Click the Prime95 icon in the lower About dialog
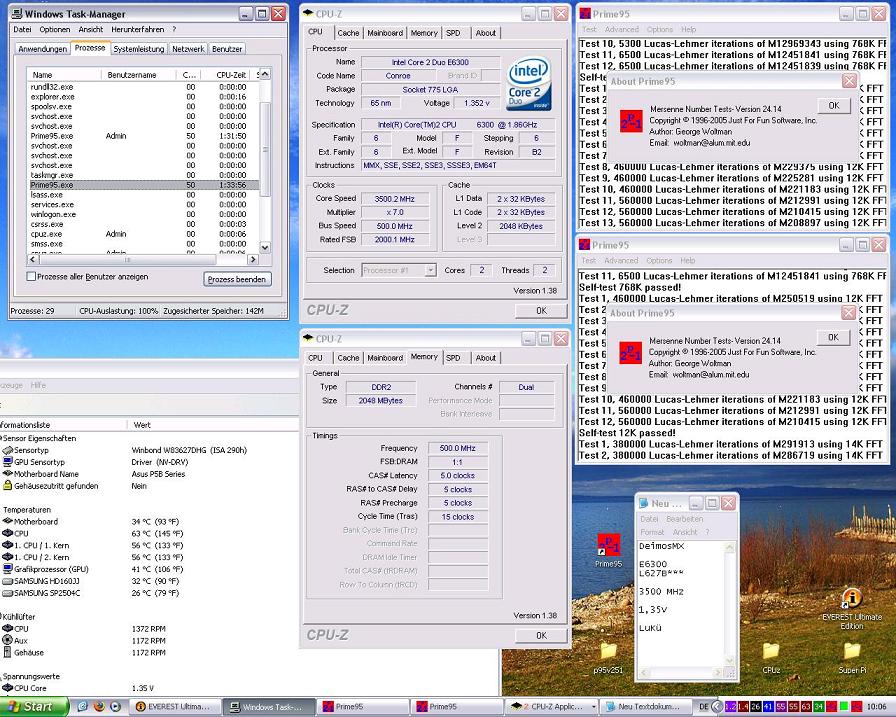This screenshot has width=896, height=717. coord(630,354)
